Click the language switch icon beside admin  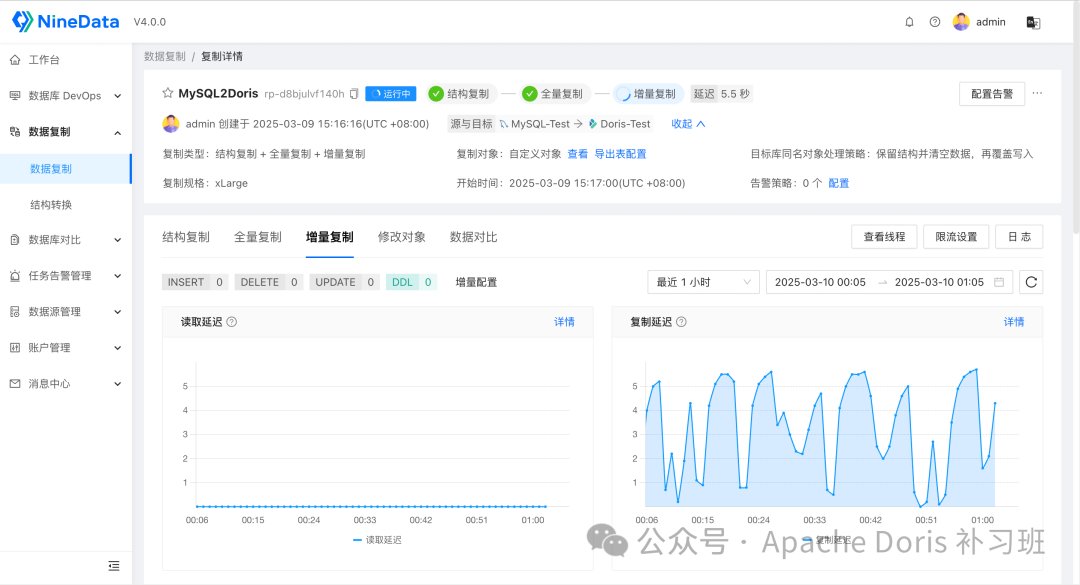click(1033, 21)
